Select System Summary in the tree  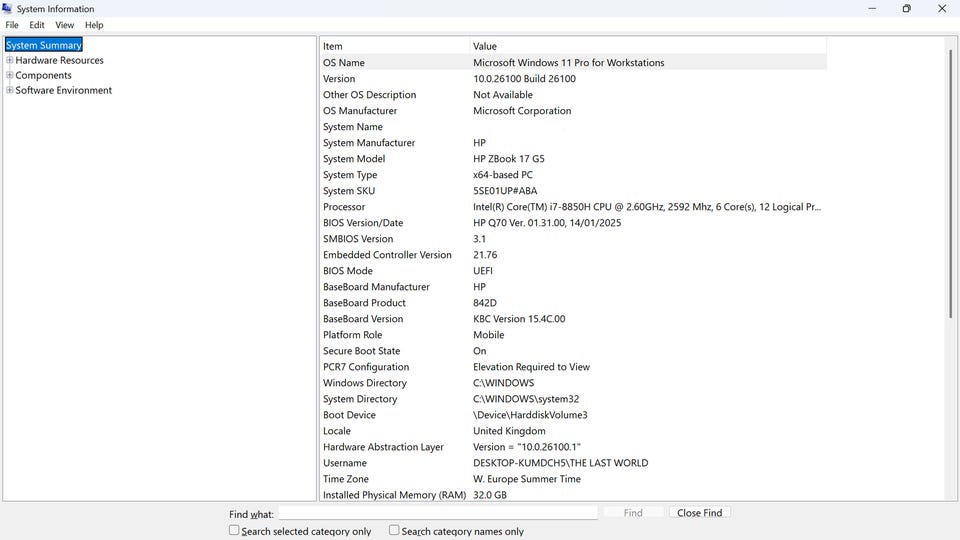pos(43,45)
